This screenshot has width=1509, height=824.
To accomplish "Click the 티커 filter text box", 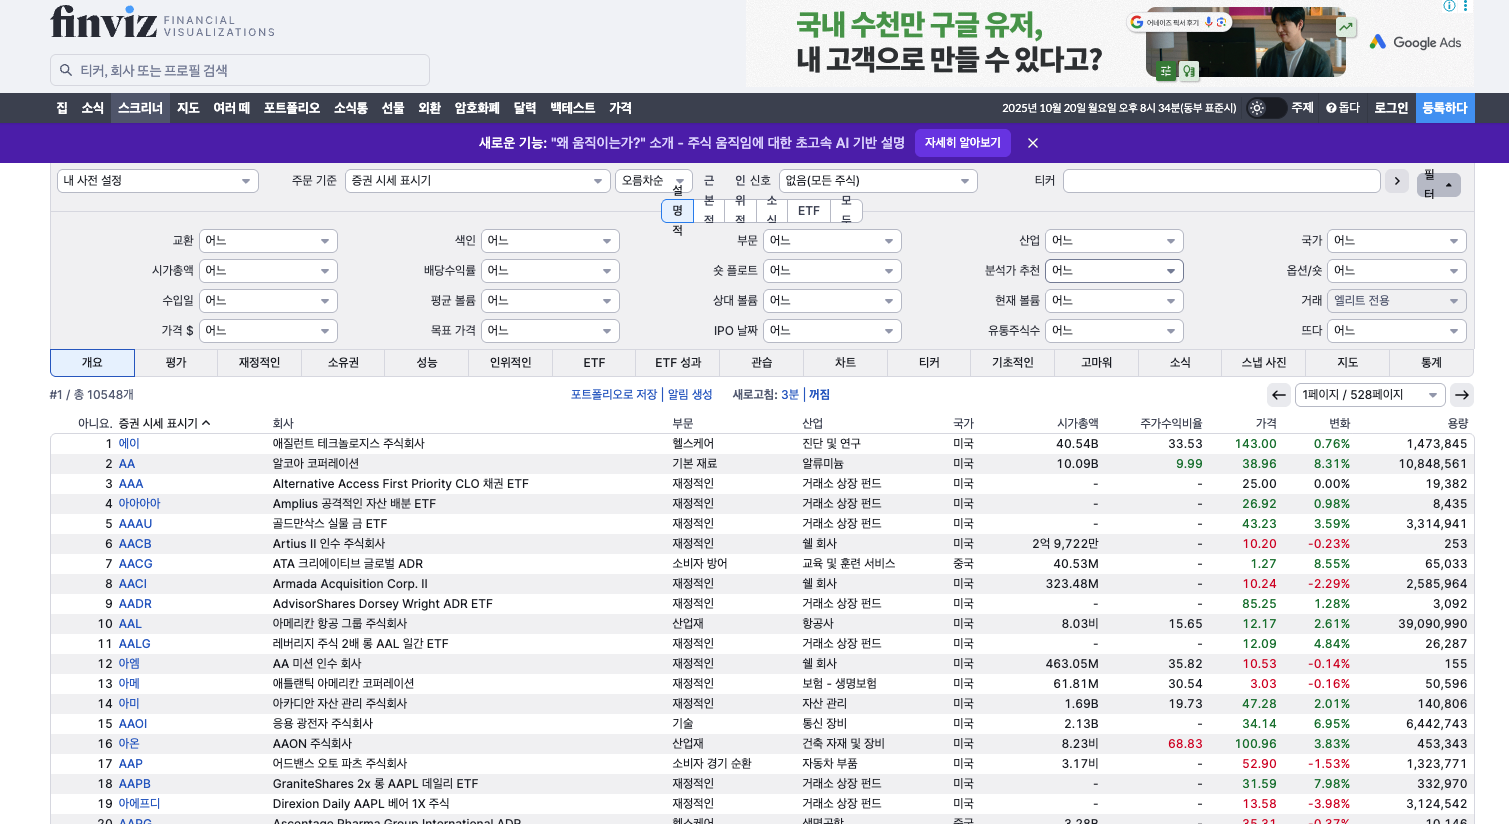I will 1222,181.
